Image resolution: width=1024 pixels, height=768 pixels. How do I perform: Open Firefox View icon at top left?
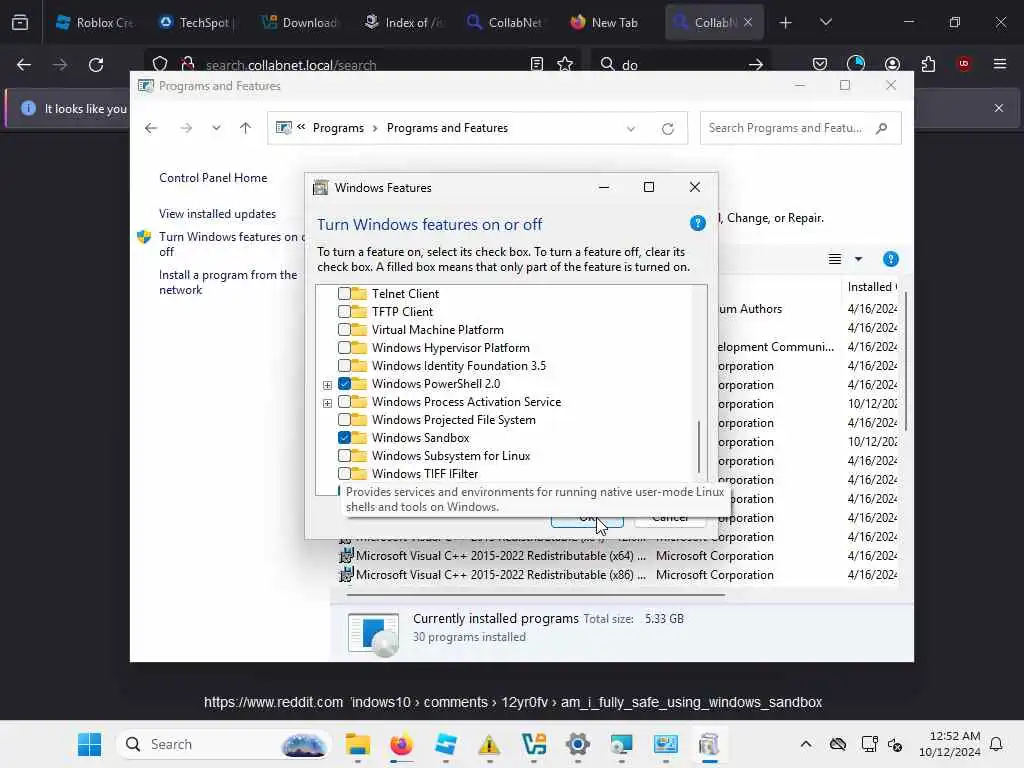point(20,22)
